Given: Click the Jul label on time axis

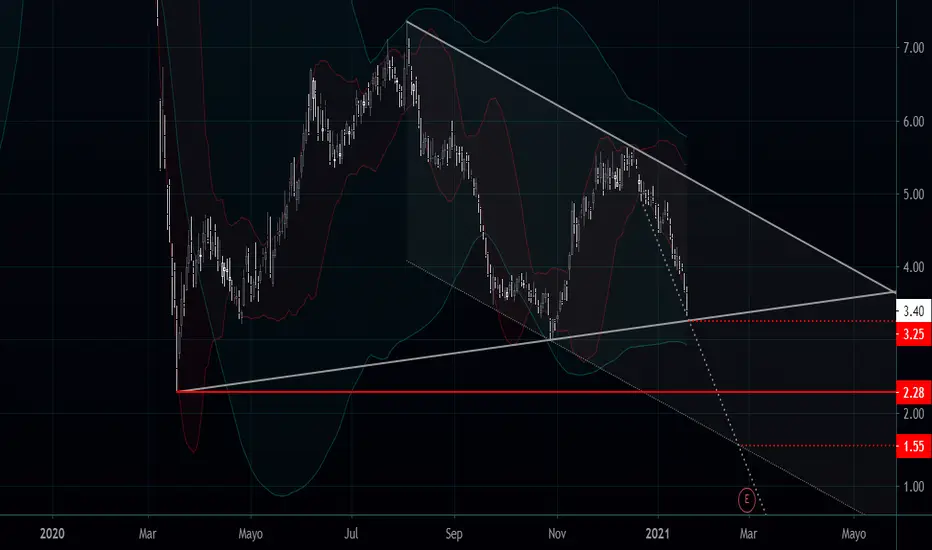Looking at the screenshot, I should click(x=351, y=533).
